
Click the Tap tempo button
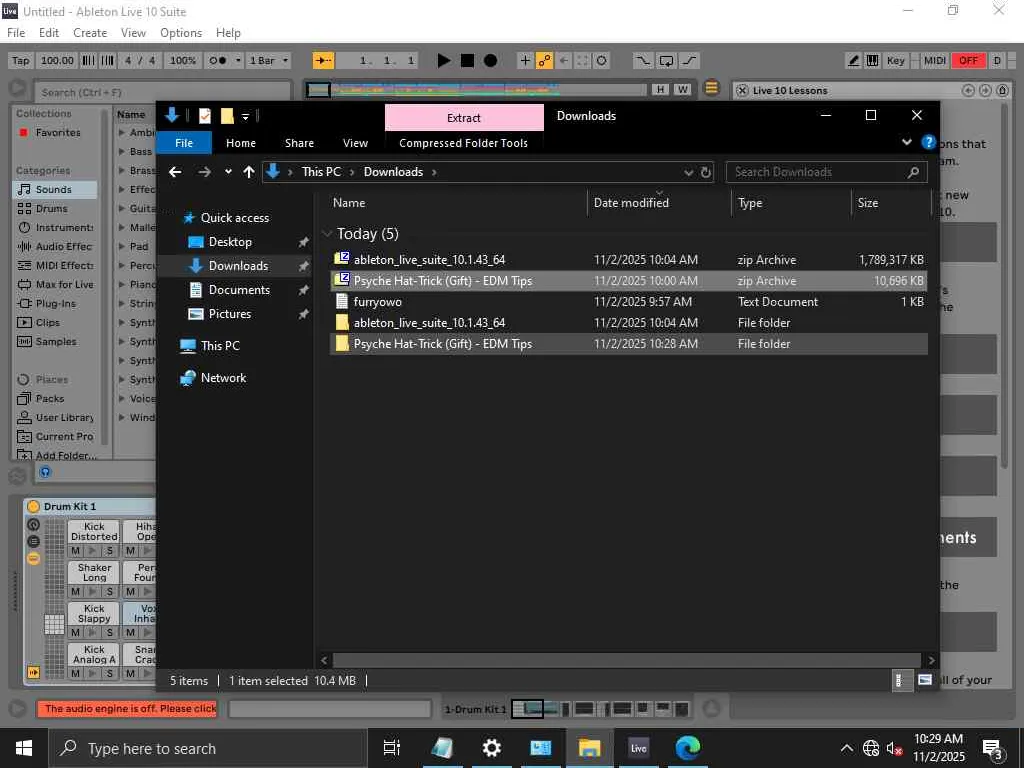[x=20, y=61]
